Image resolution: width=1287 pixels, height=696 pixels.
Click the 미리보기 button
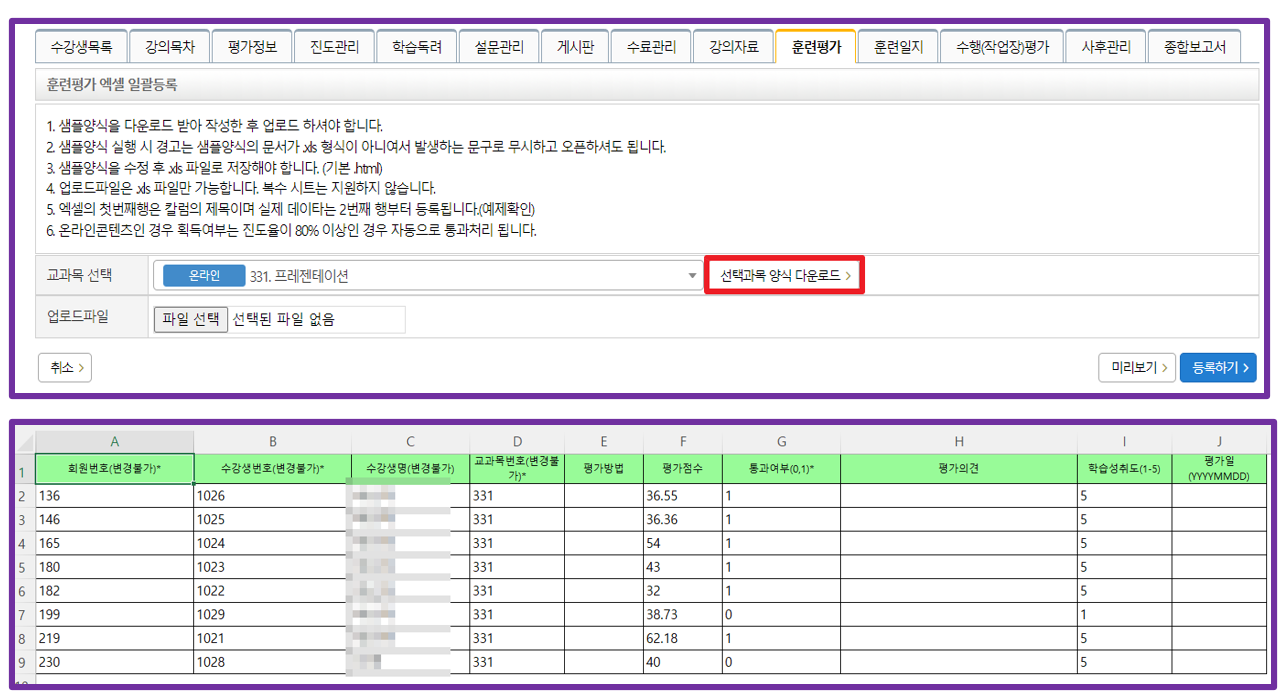pyautogui.click(x=1136, y=368)
